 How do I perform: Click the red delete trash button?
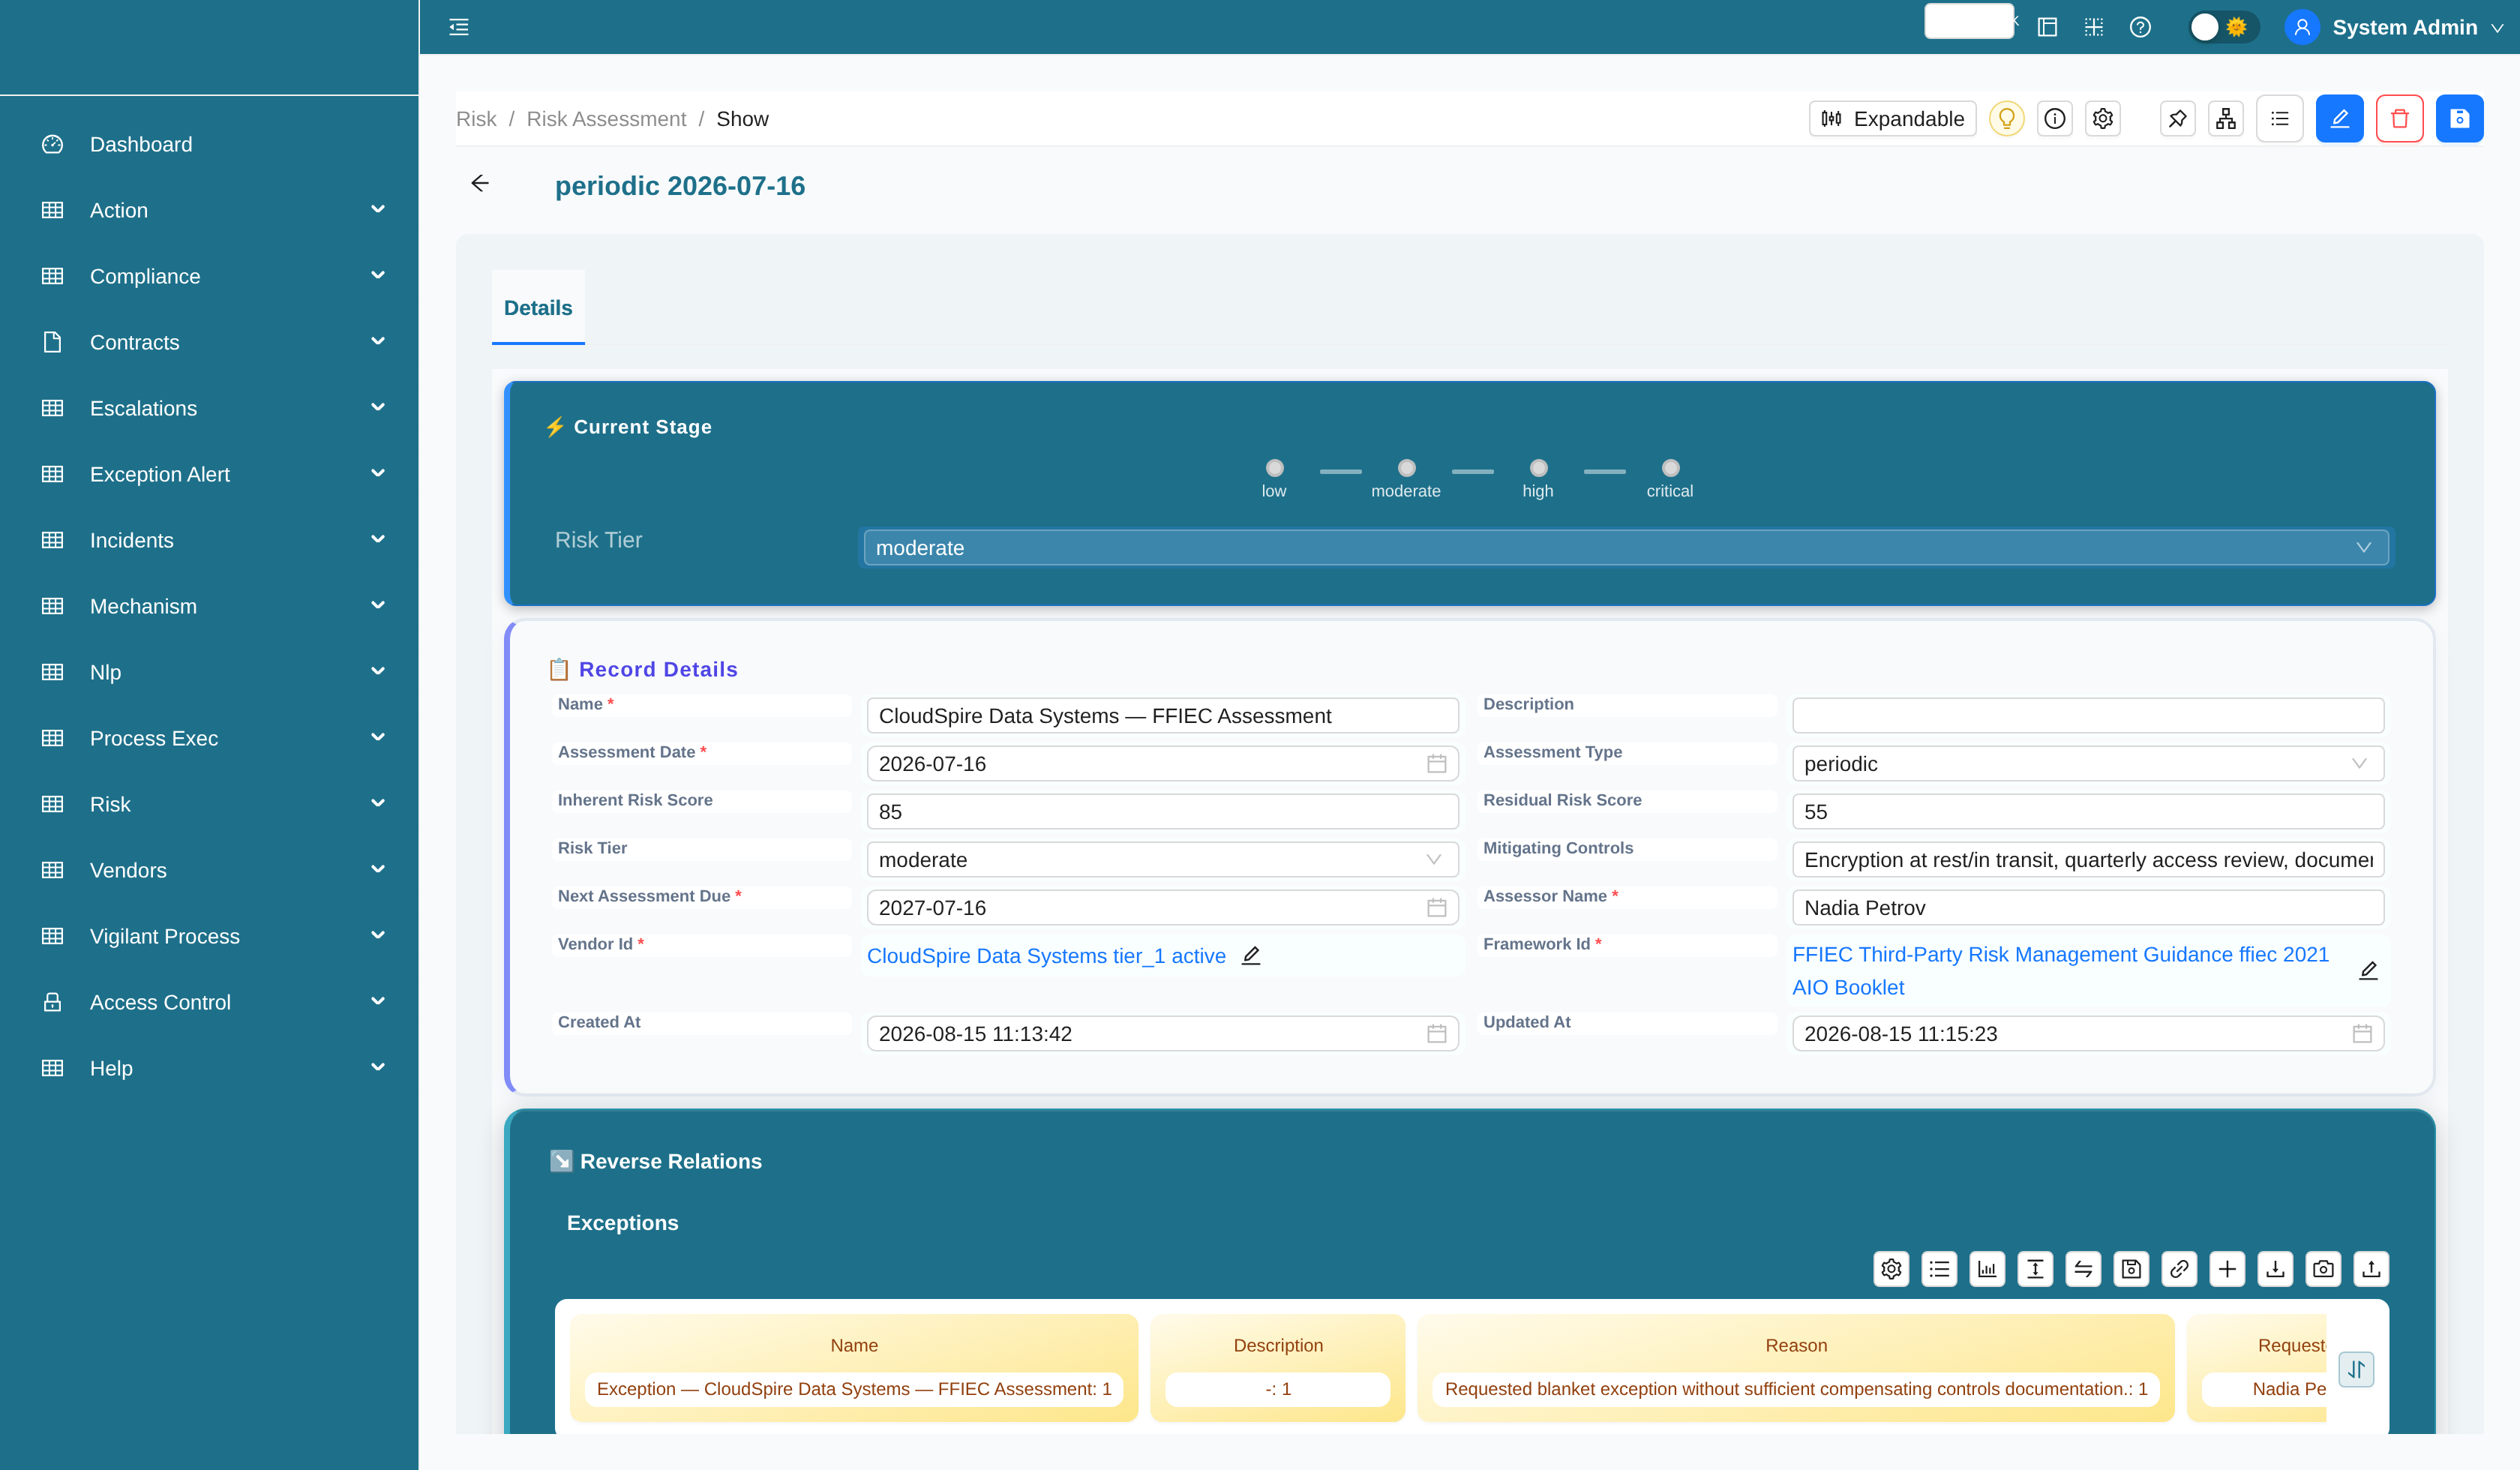pos(2400,119)
